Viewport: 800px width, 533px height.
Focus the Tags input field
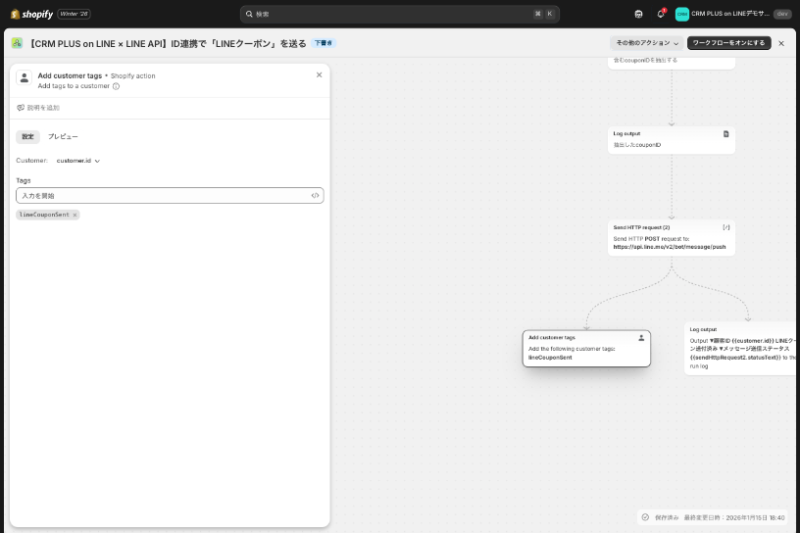click(160, 196)
